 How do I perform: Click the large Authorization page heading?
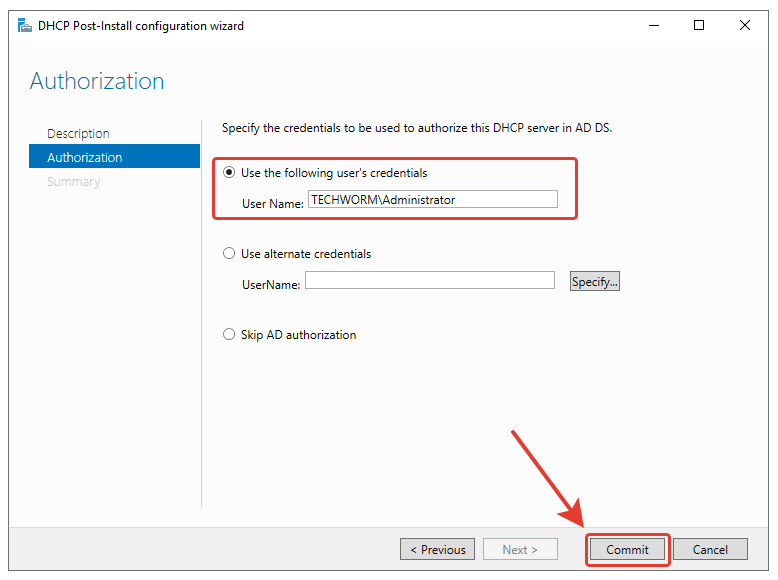97,81
